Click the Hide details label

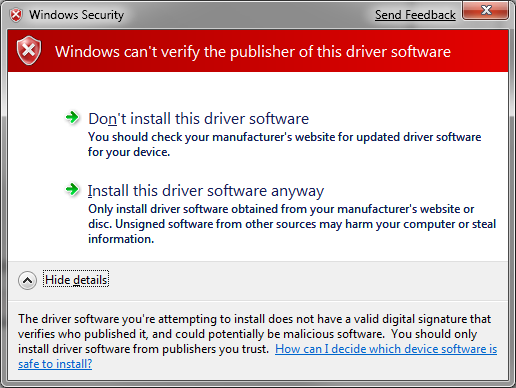pos(76,280)
